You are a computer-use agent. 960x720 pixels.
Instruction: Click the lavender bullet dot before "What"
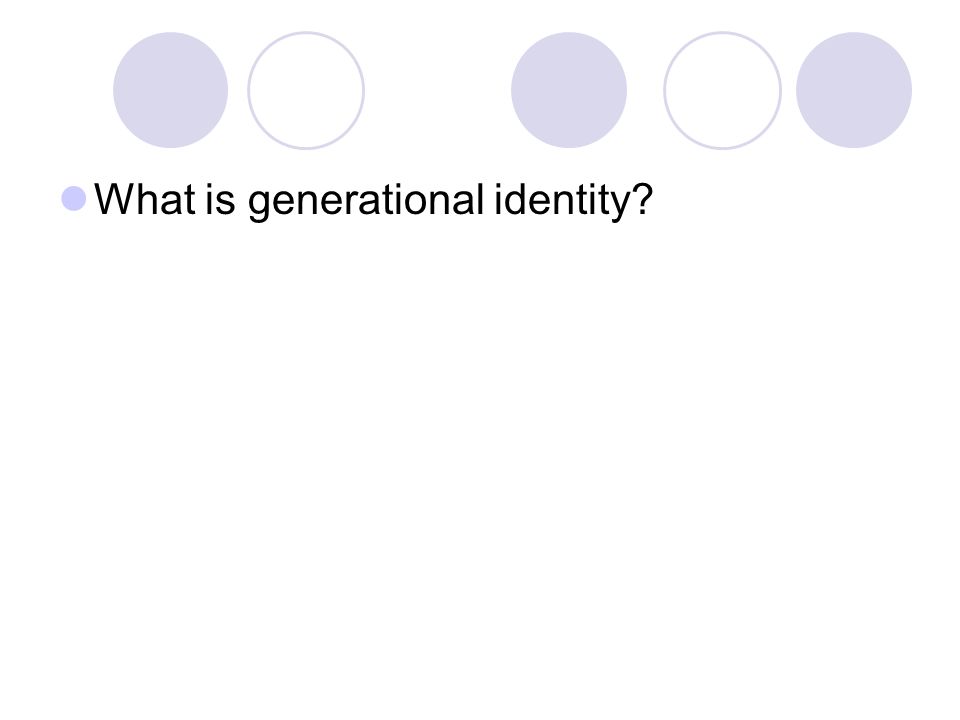coord(74,198)
